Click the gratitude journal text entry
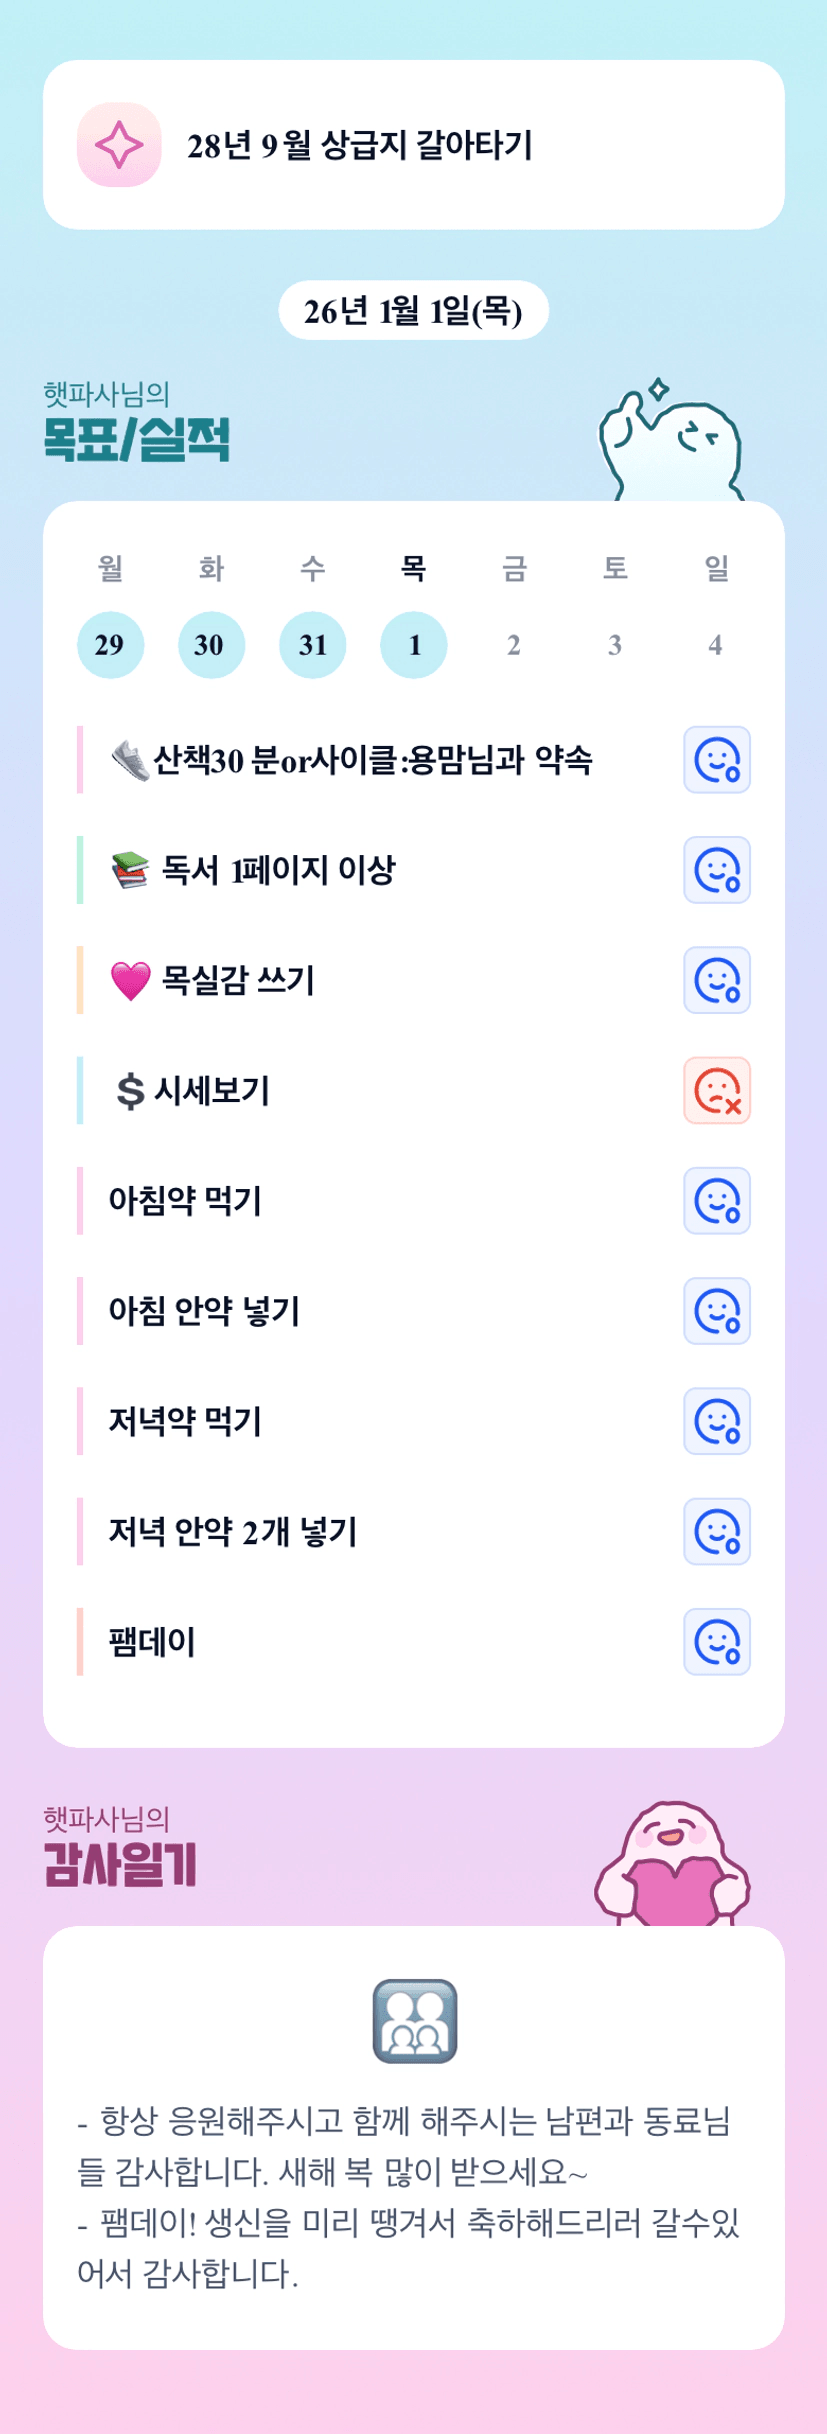 point(408,2196)
